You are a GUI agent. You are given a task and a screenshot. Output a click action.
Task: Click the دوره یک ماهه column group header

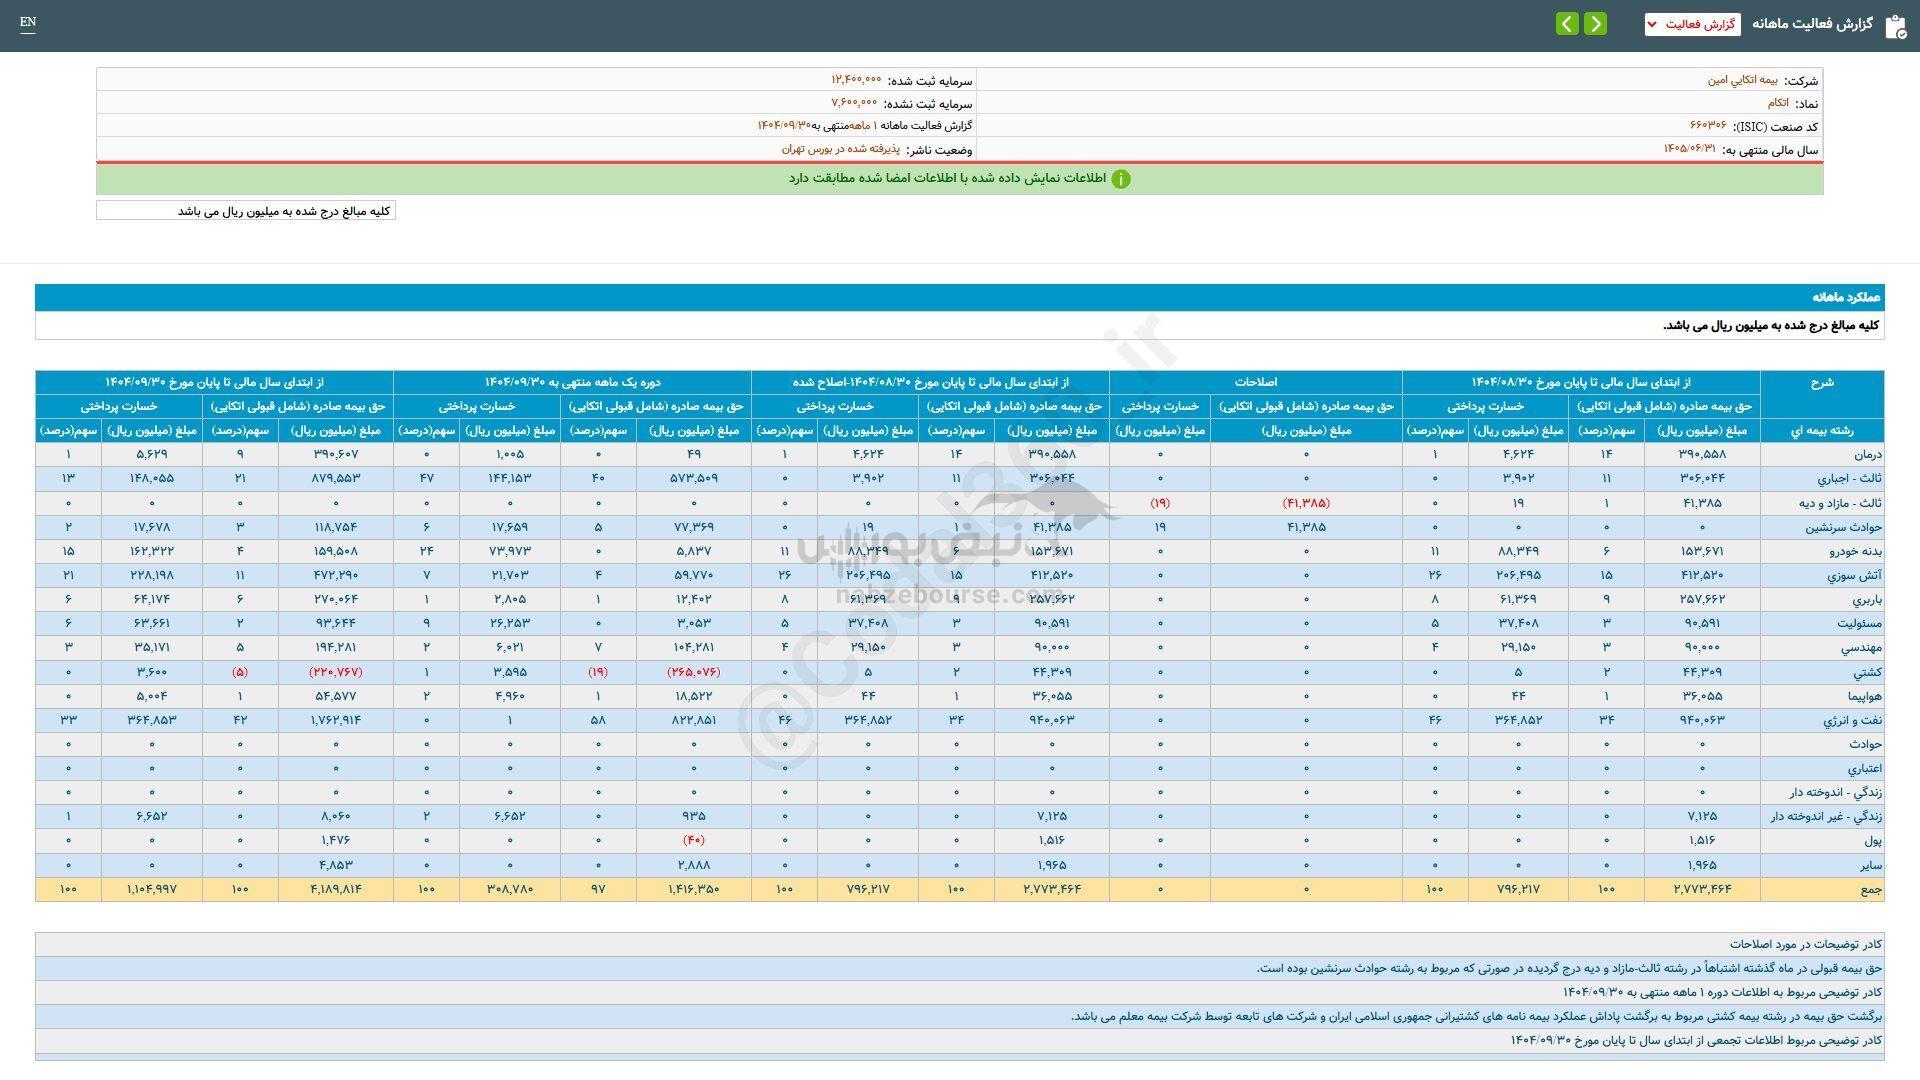click(x=572, y=382)
